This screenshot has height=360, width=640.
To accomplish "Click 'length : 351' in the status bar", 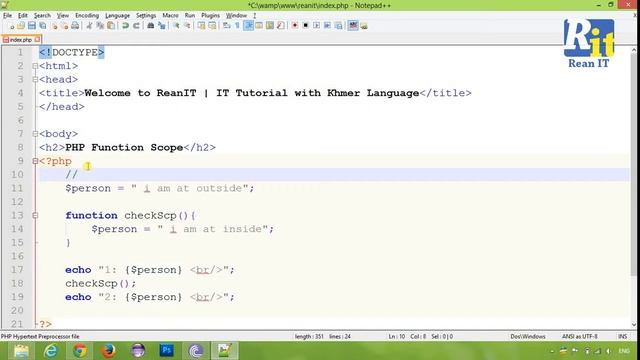I will point(309,336).
